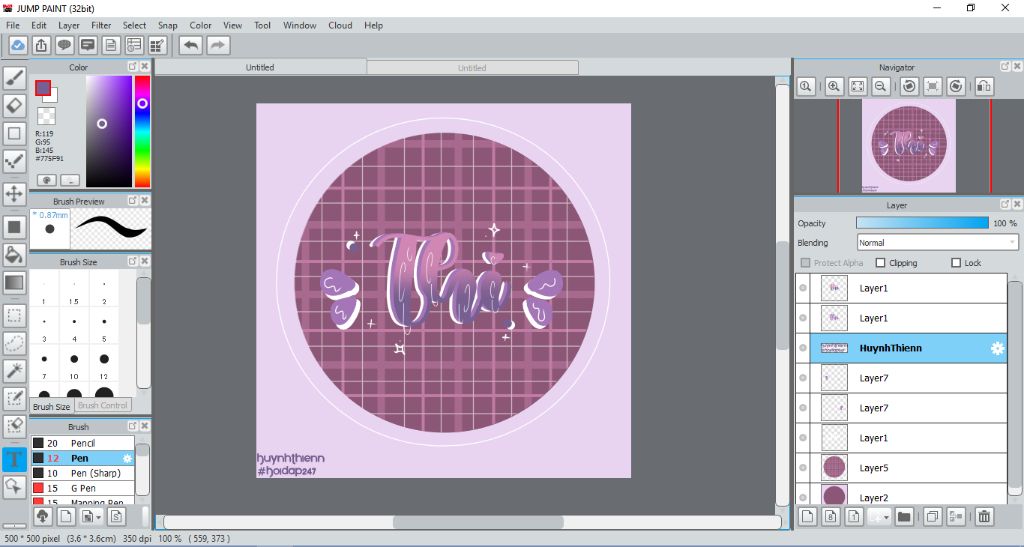Select the Magic Wand tool
This screenshot has width=1024, height=547.
(x=14, y=371)
